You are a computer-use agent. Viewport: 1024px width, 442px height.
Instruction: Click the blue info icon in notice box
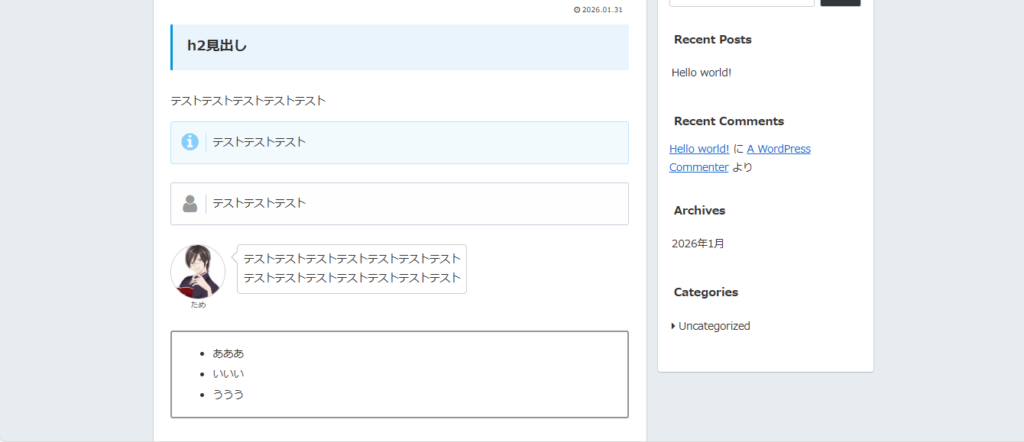click(190, 142)
